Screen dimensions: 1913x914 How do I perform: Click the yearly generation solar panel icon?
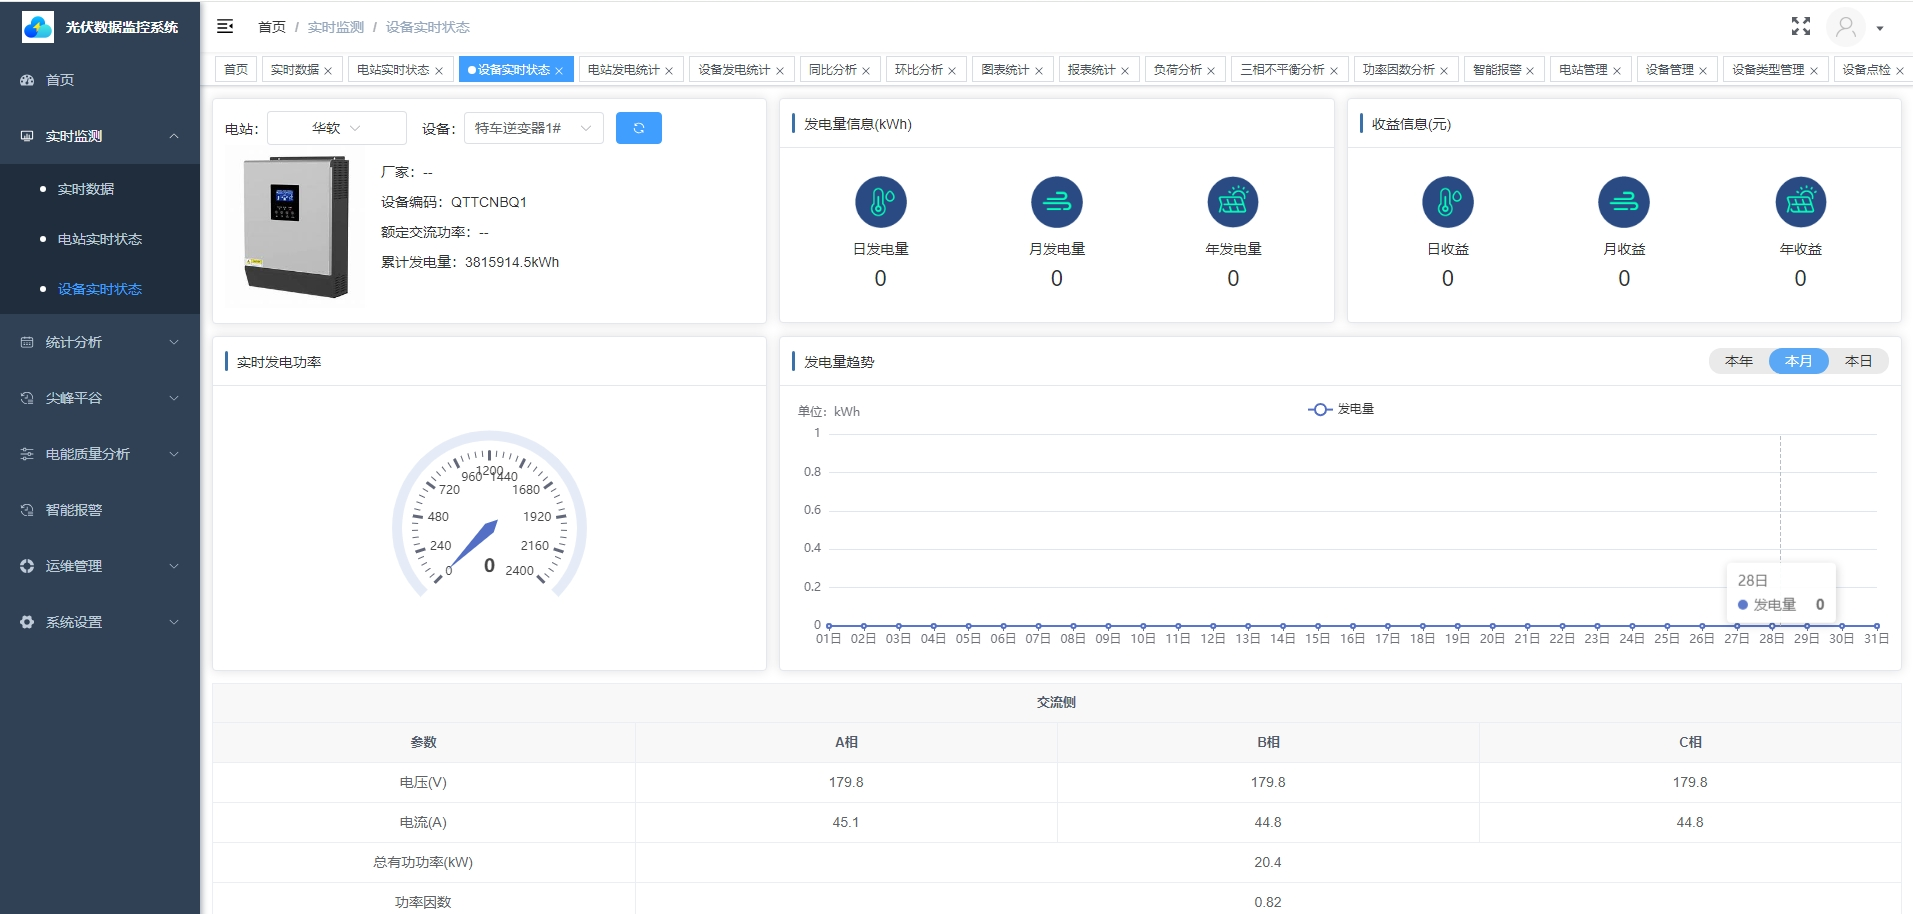click(1232, 202)
